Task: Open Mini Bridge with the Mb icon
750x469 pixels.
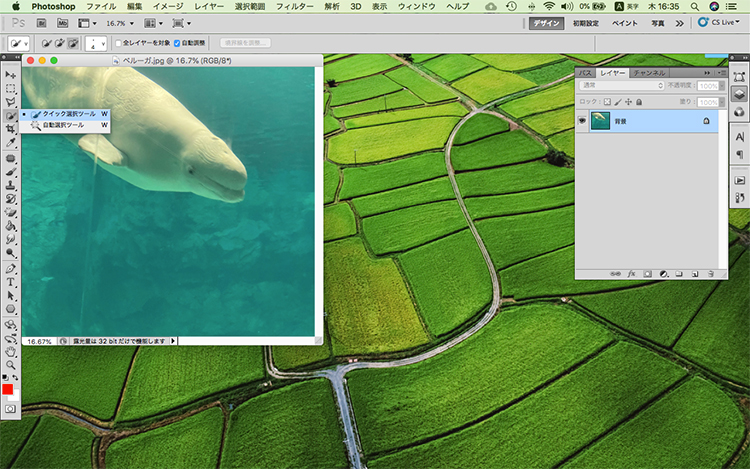Action: pyautogui.click(x=60, y=22)
